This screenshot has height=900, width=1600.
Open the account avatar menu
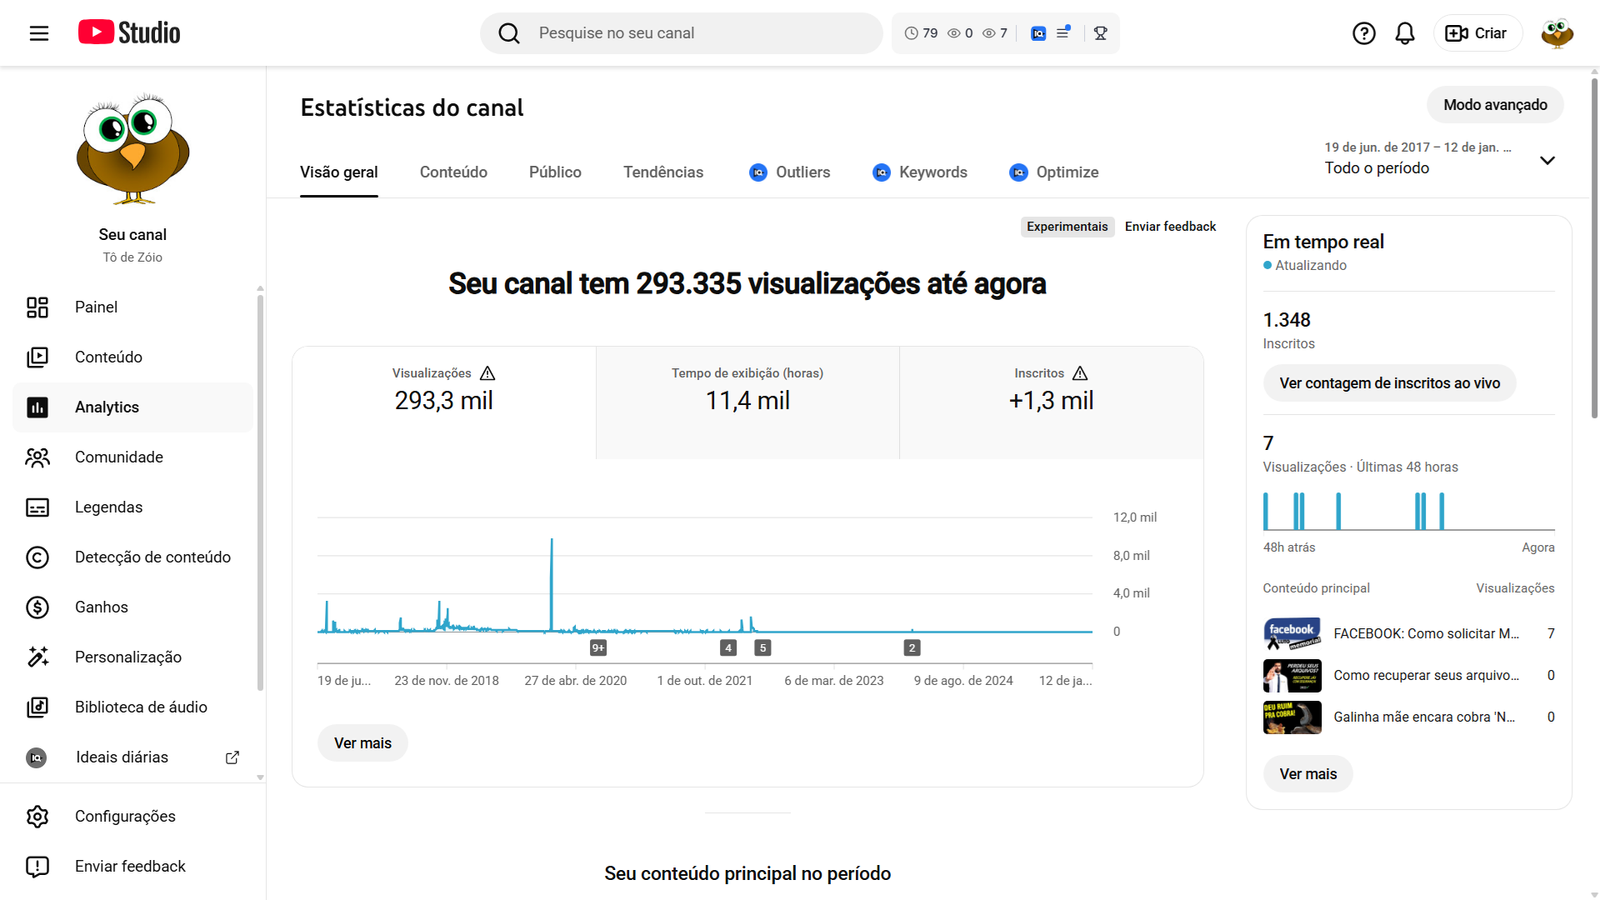[1556, 33]
